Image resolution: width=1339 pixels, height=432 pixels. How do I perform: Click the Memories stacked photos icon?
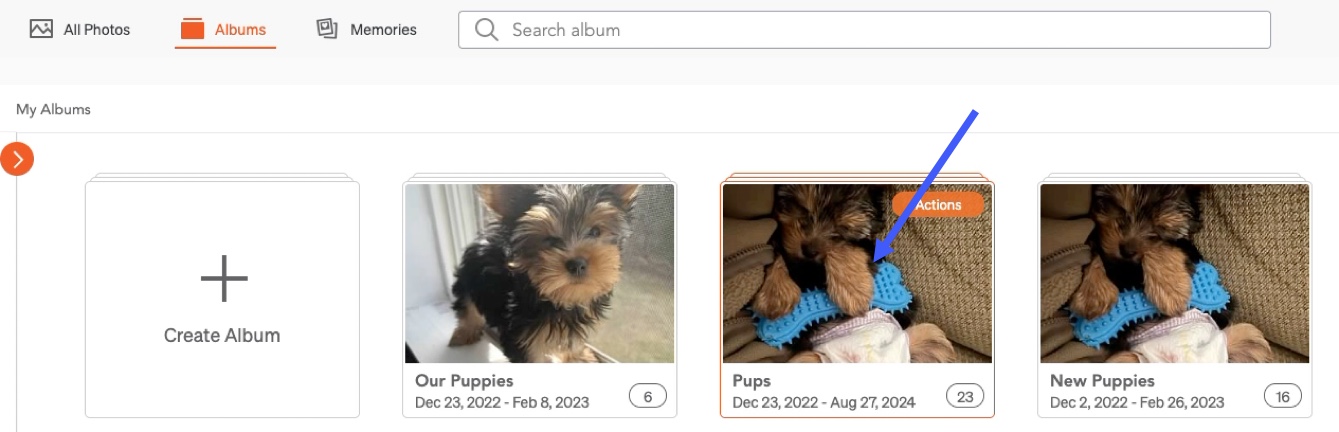[x=327, y=29]
